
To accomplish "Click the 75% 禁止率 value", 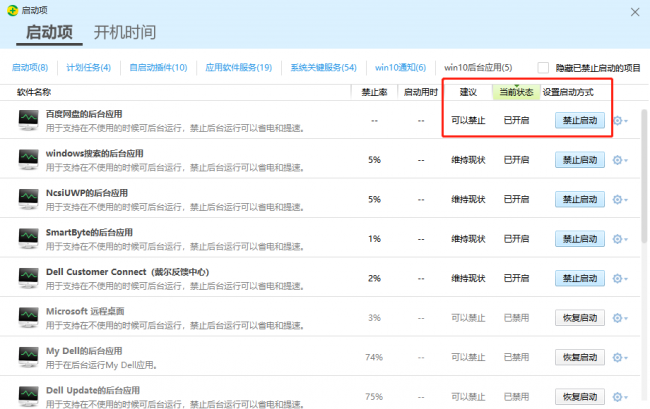I will coord(374,397).
